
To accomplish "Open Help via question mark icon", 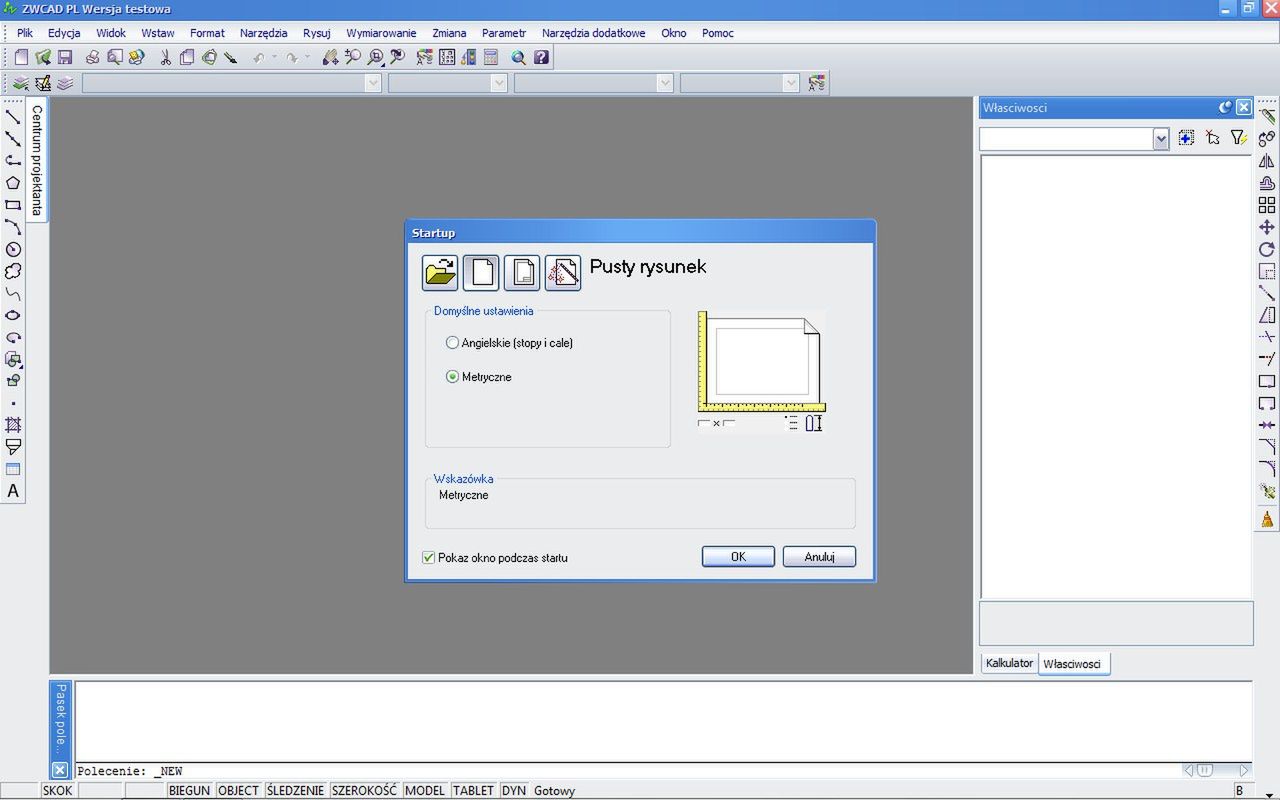I will click(x=541, y=58).
